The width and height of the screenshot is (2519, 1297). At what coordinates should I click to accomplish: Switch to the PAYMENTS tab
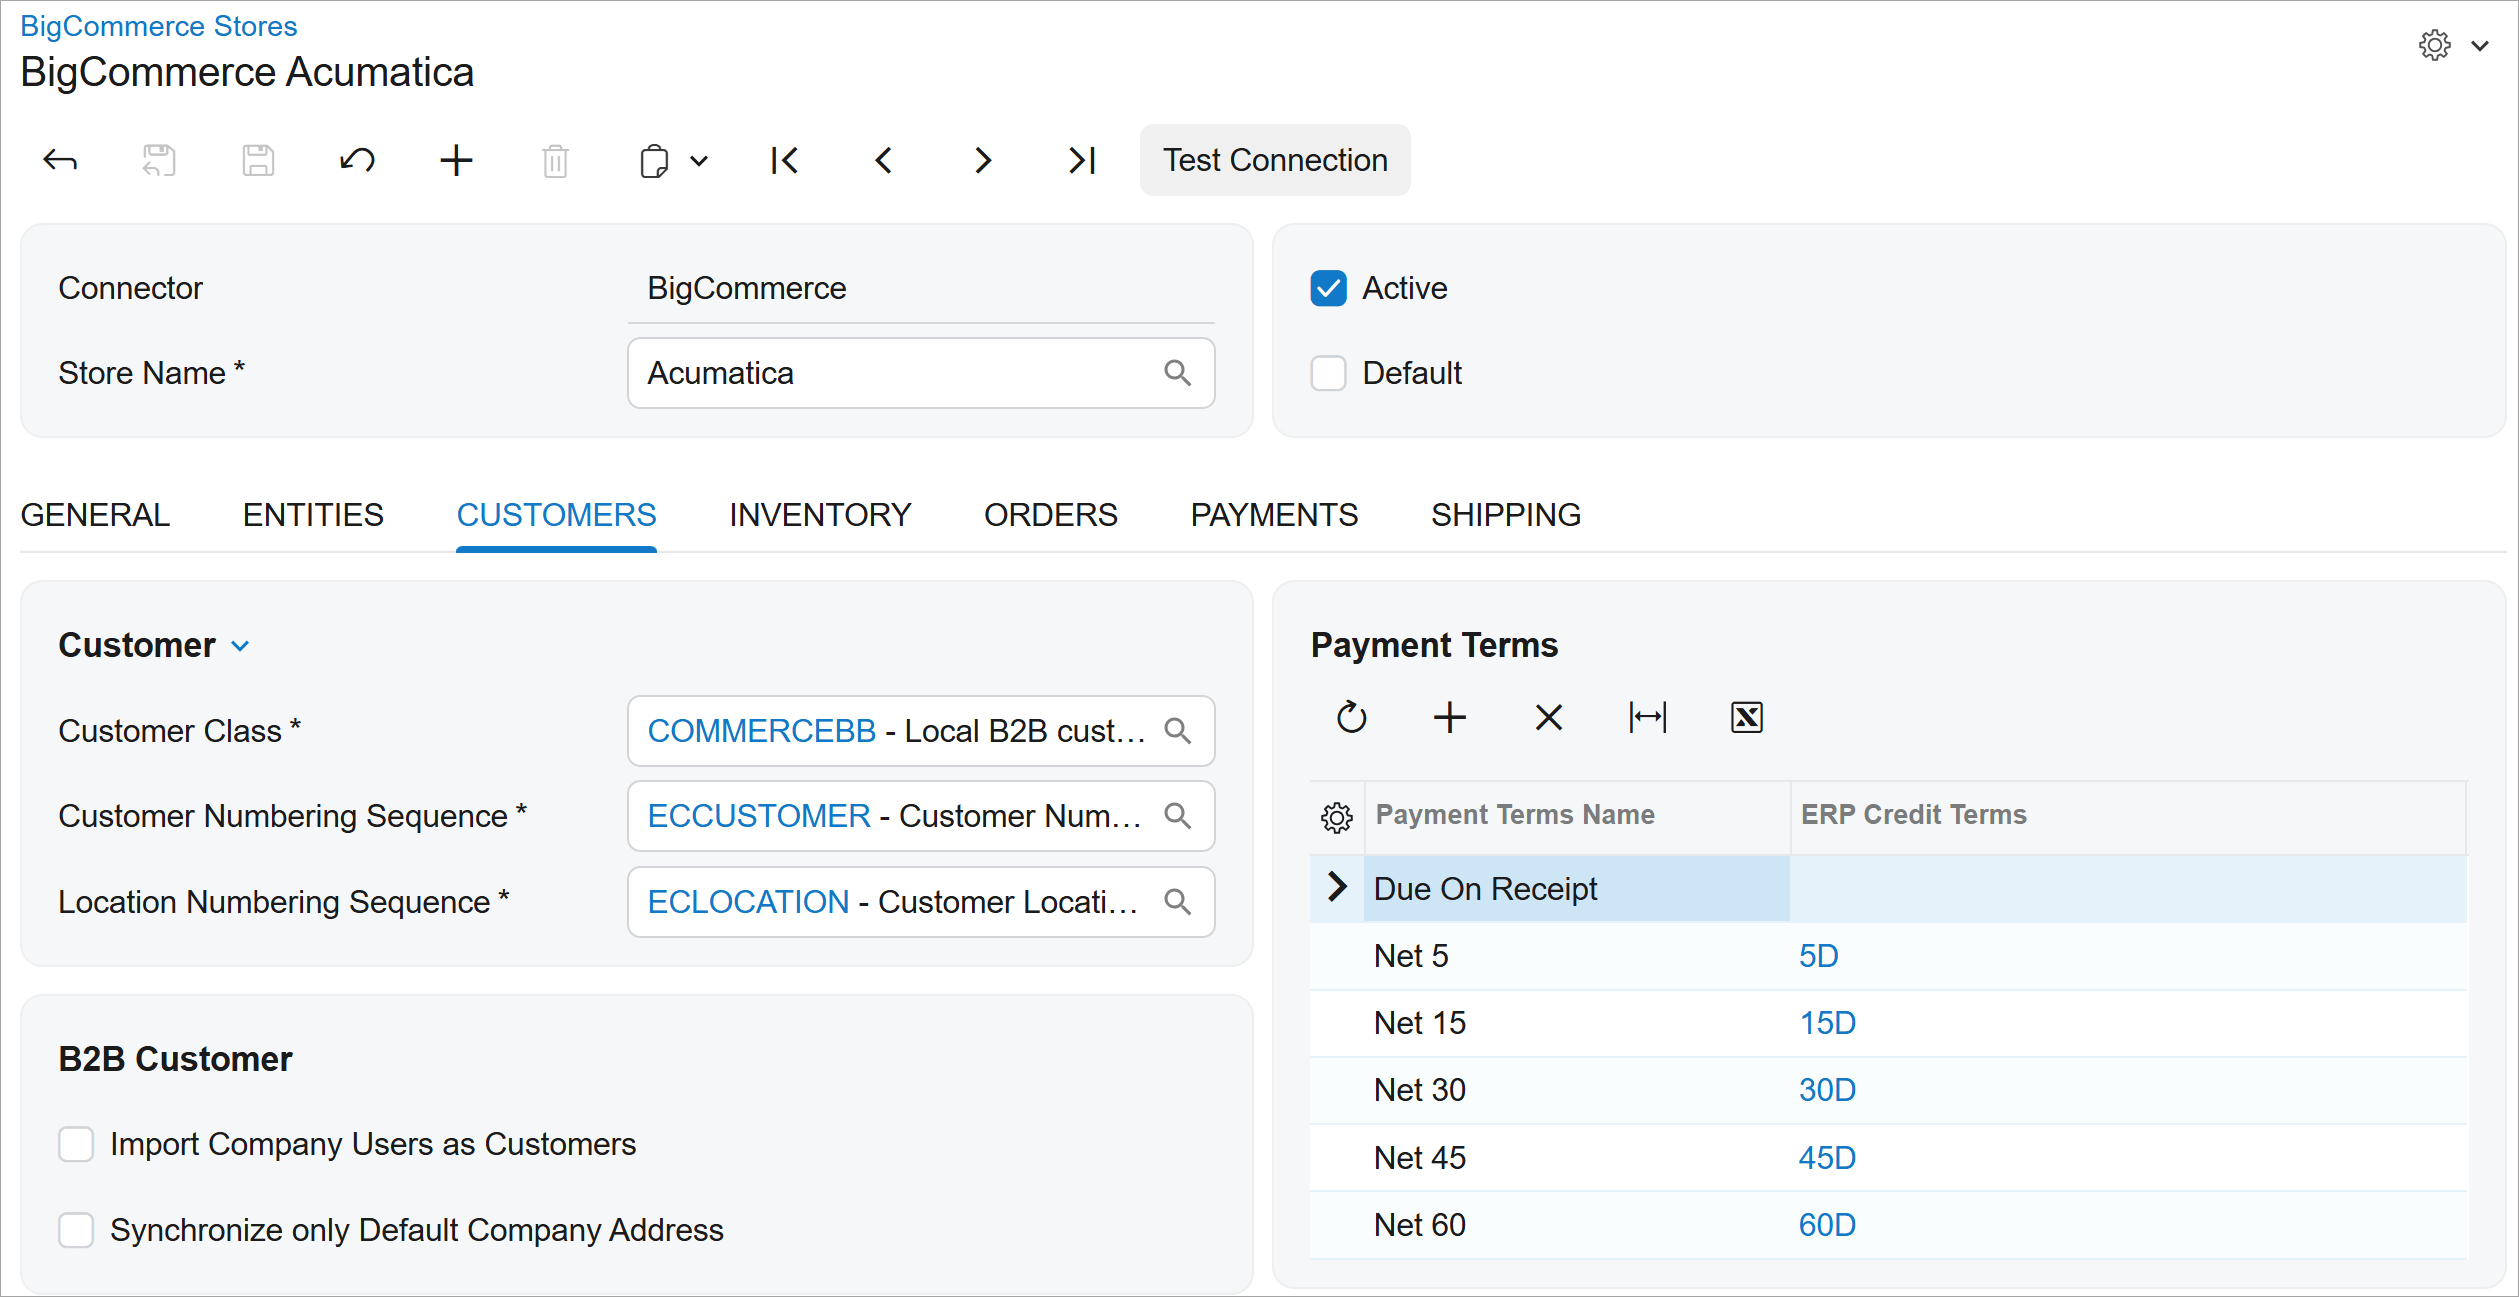(1274, 514)
